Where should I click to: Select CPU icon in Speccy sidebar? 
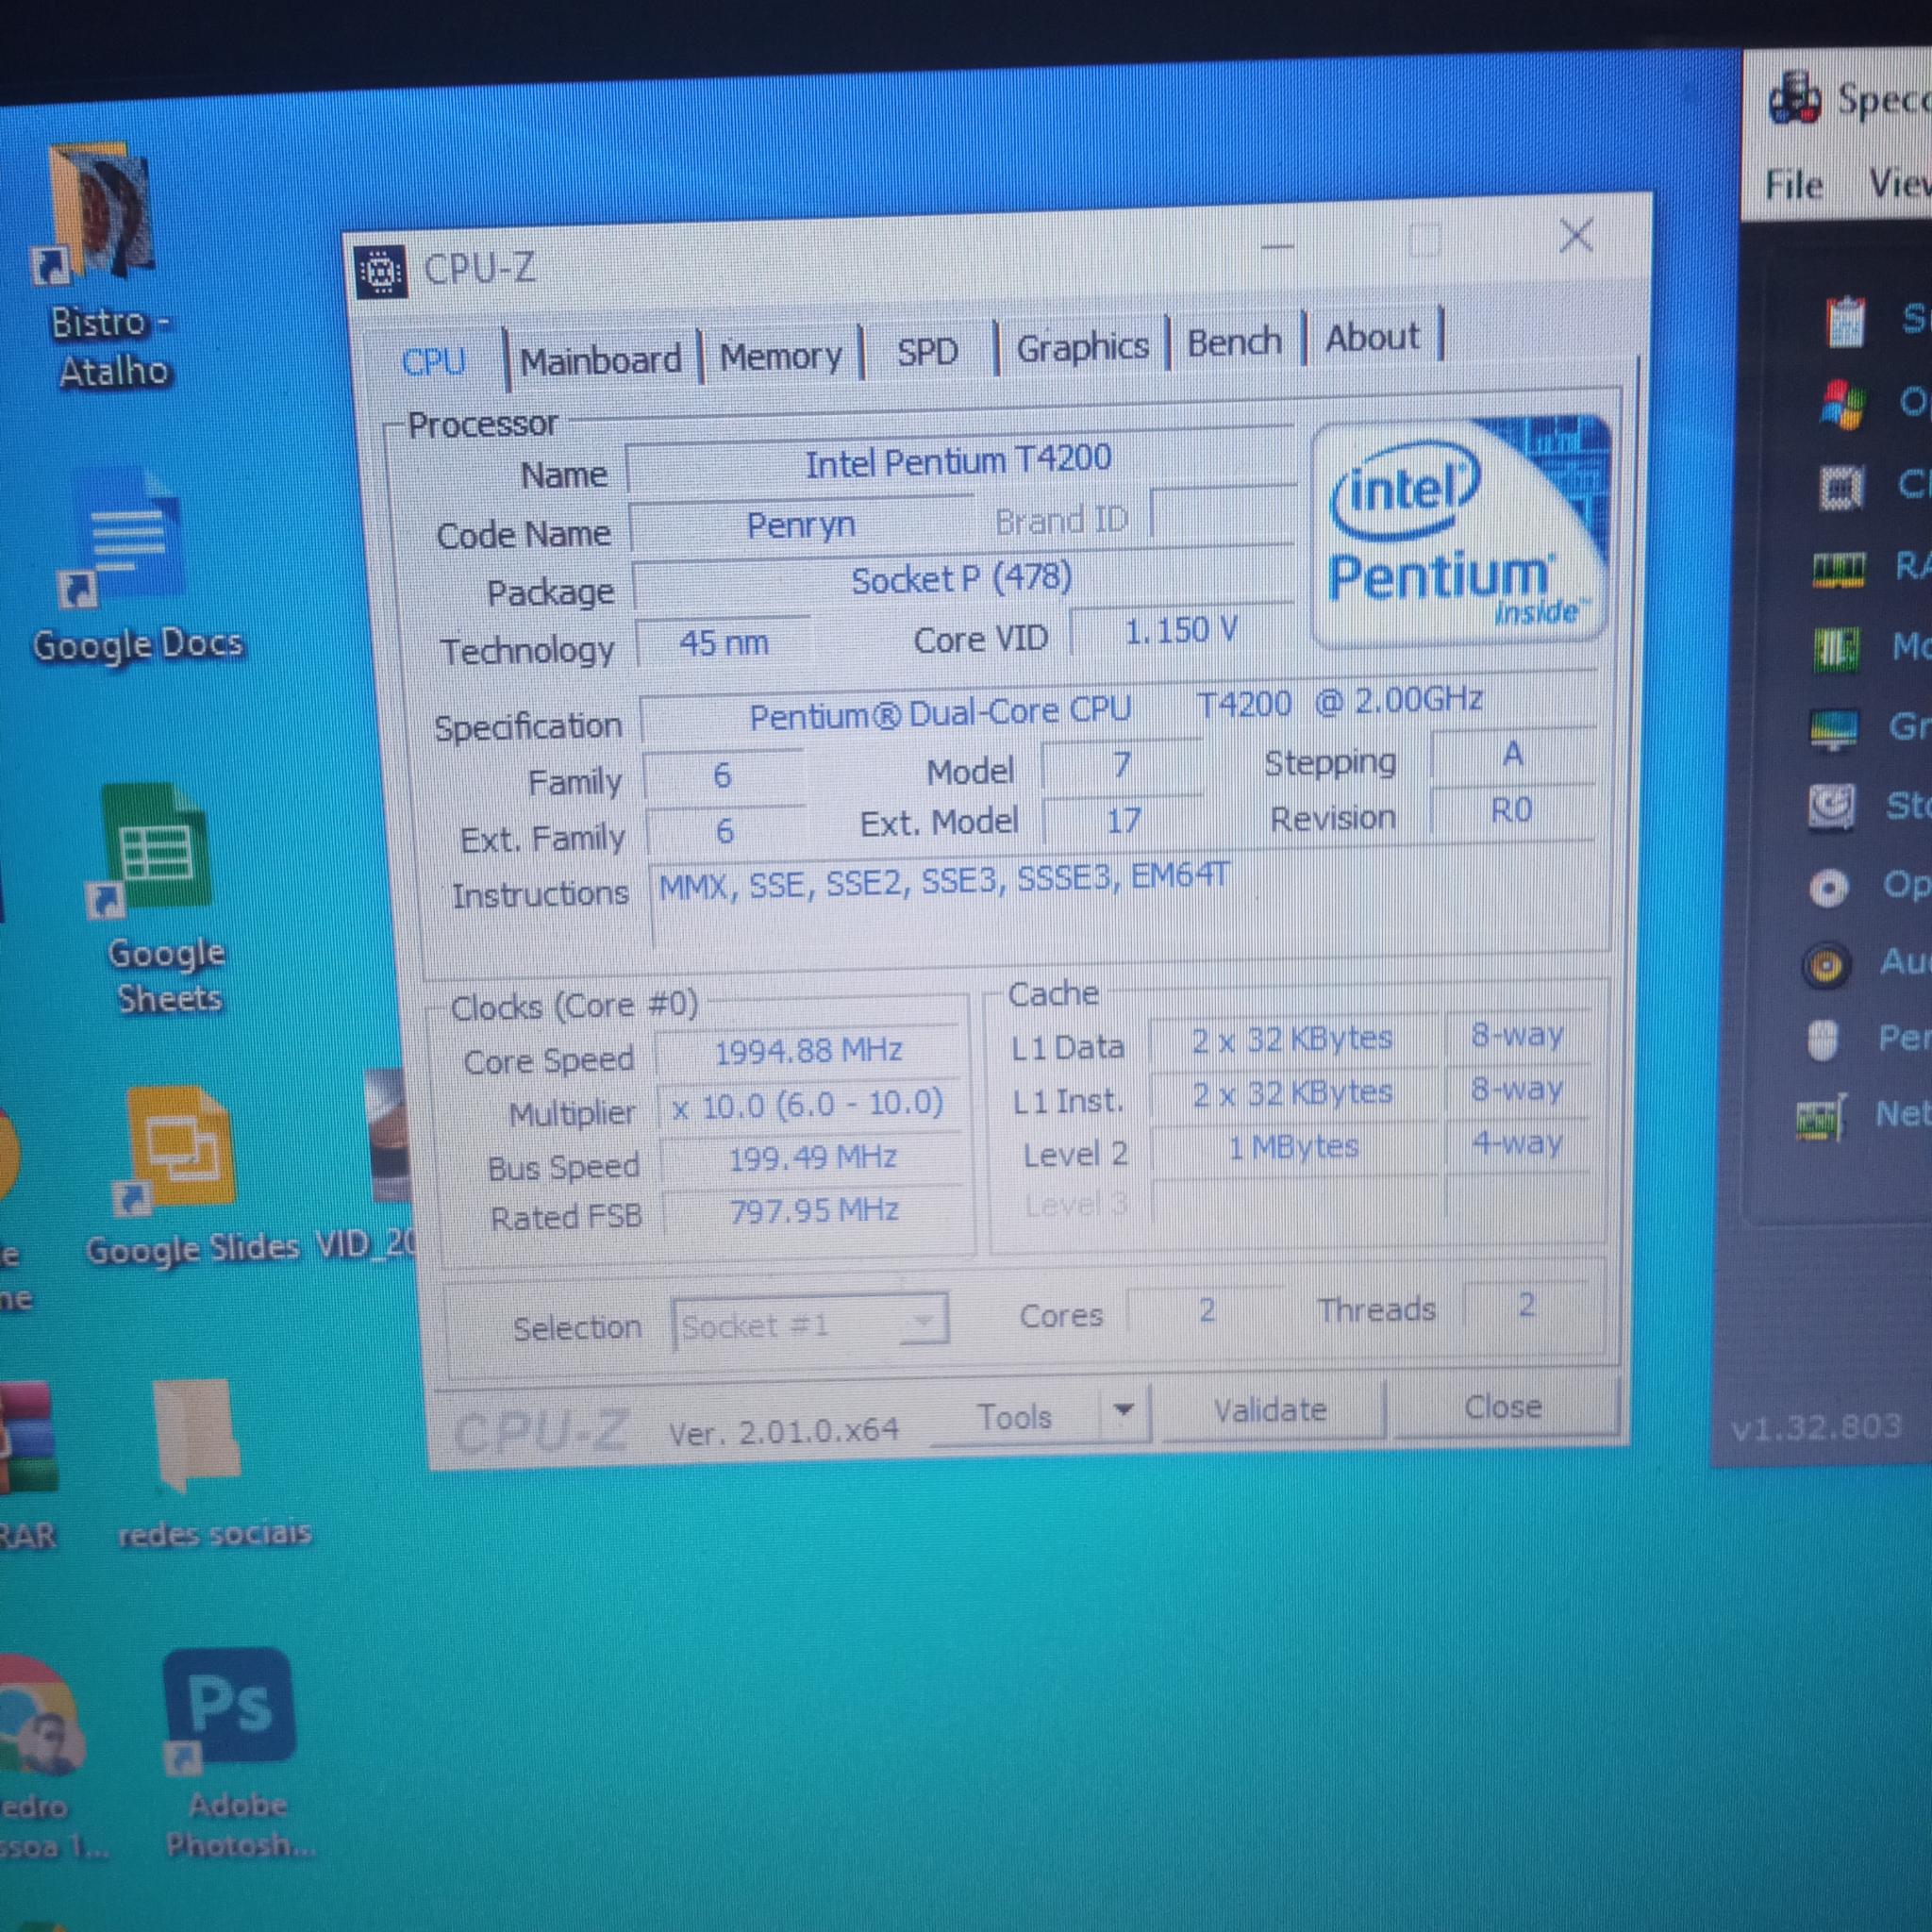[1841, 488]
